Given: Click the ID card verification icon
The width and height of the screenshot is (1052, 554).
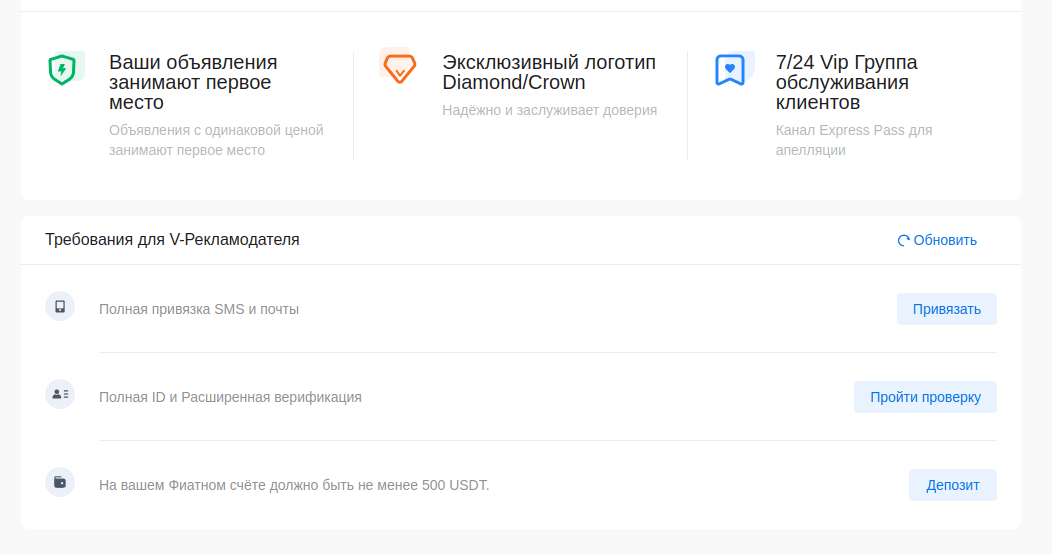Looking at the screenshot, I should click(x=60, y=394).
